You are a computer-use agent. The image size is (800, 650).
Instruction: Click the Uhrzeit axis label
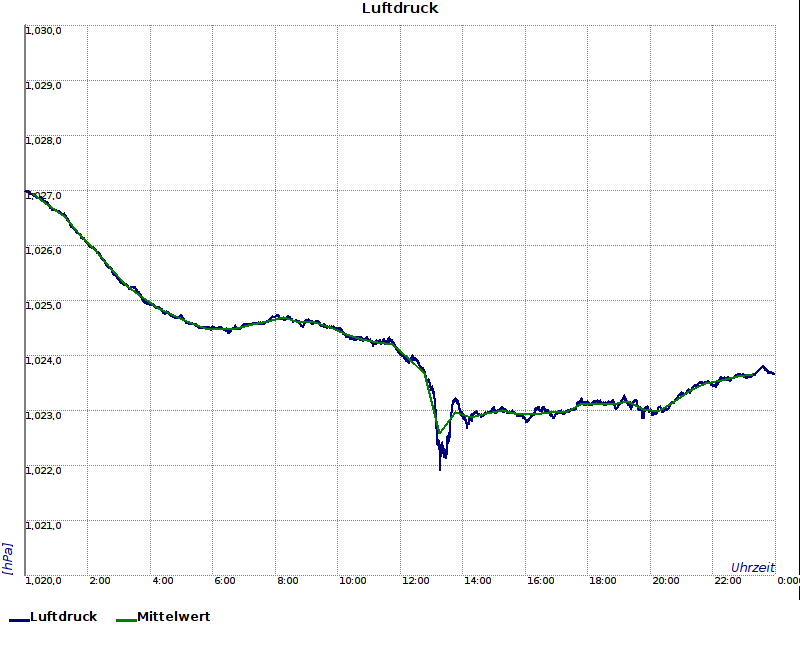753,567
